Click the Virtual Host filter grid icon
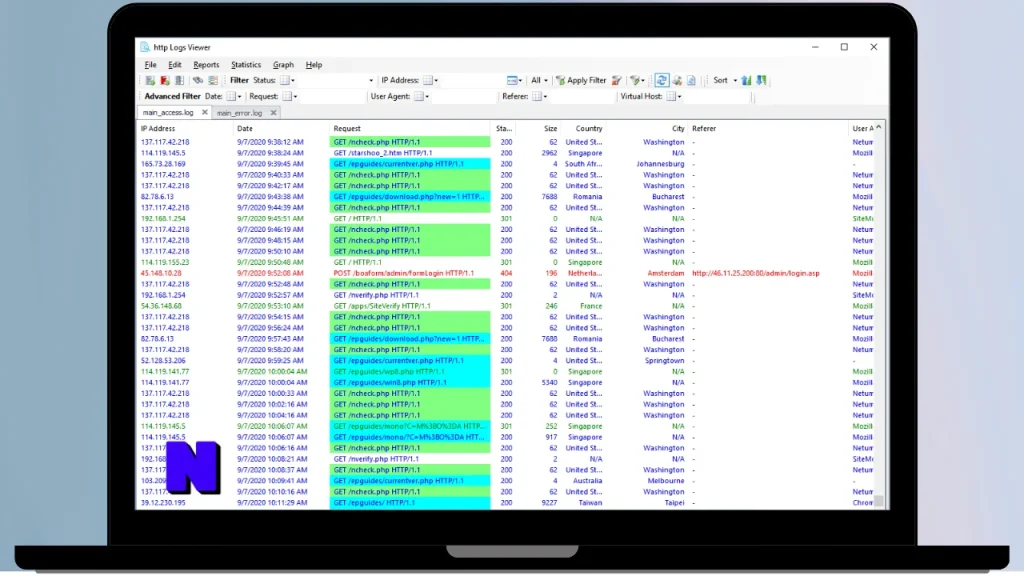The width and height of the screenshot is (1024, 576). click(x=671, y=96)
